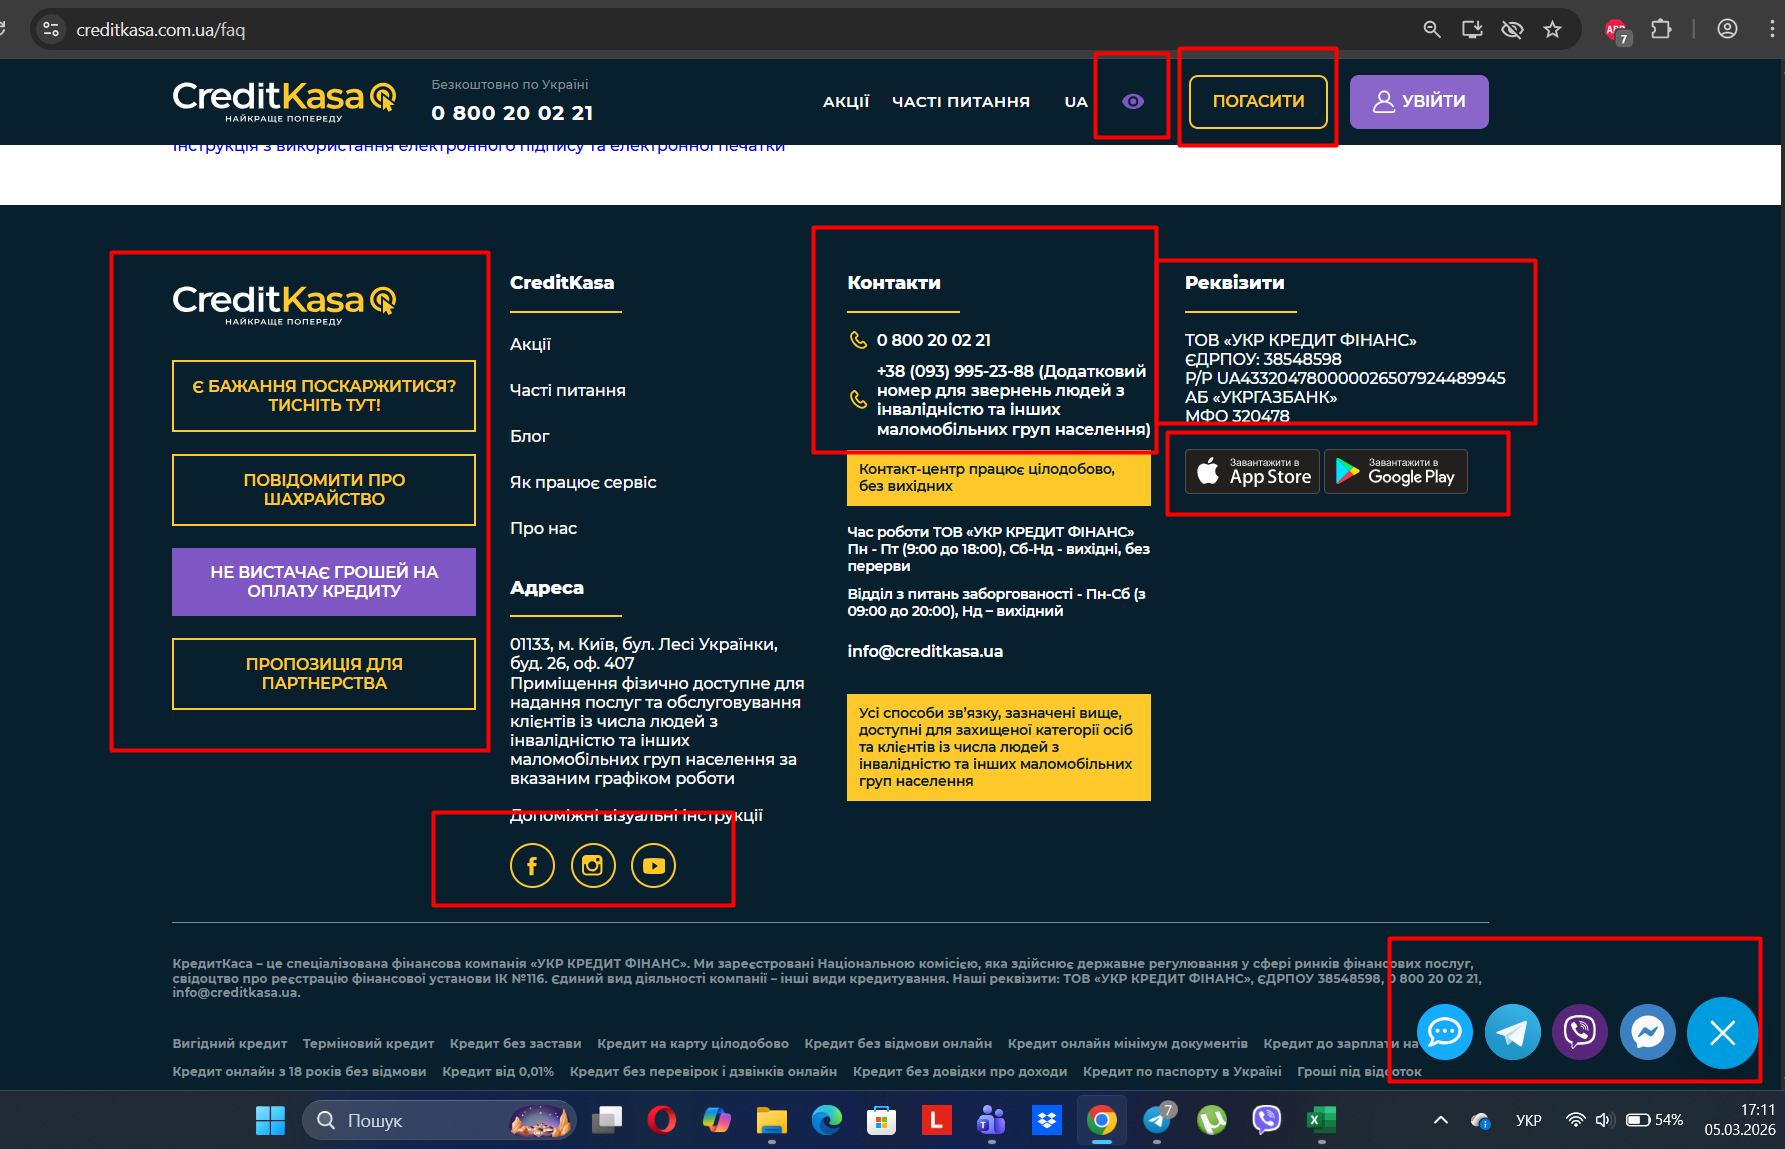
Task: Open the UA language selector in header
Action: pos(1076,101)
